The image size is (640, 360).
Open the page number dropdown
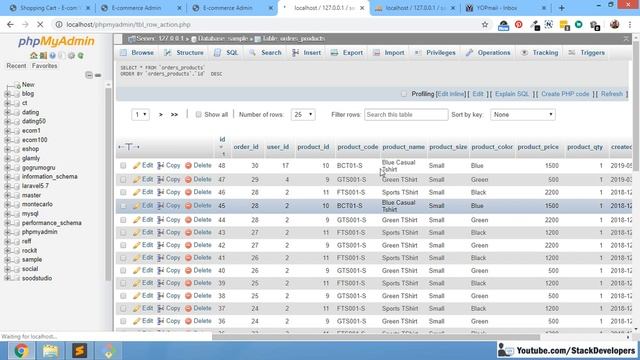tap(140, 115)
